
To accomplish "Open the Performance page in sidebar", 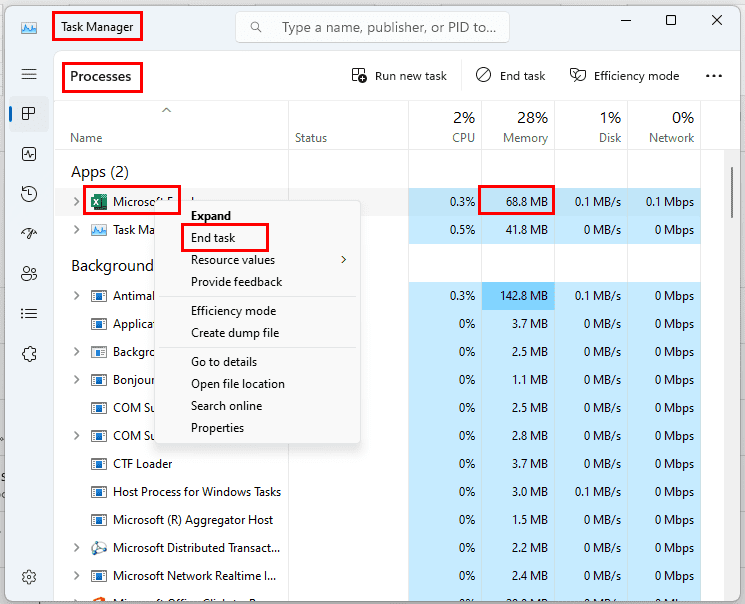I will point(29,154).
